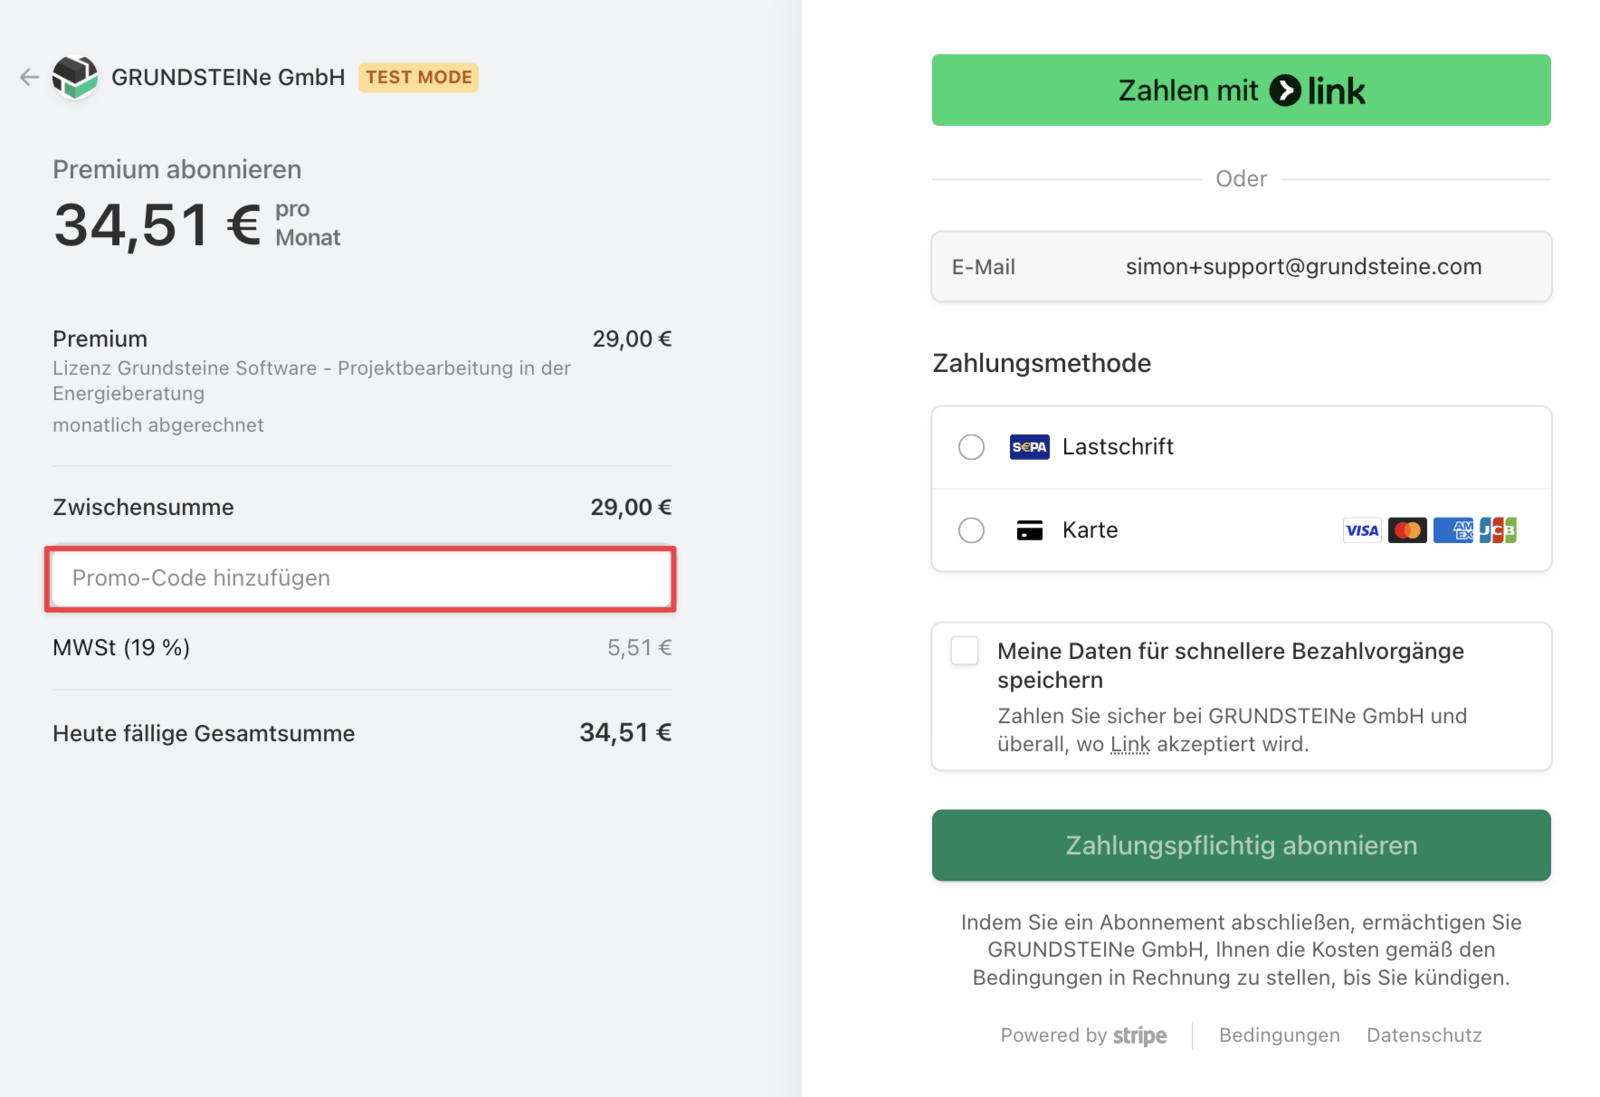Click the card payment icon
The image size is (1600, 1097).
tap(1029, 530)
